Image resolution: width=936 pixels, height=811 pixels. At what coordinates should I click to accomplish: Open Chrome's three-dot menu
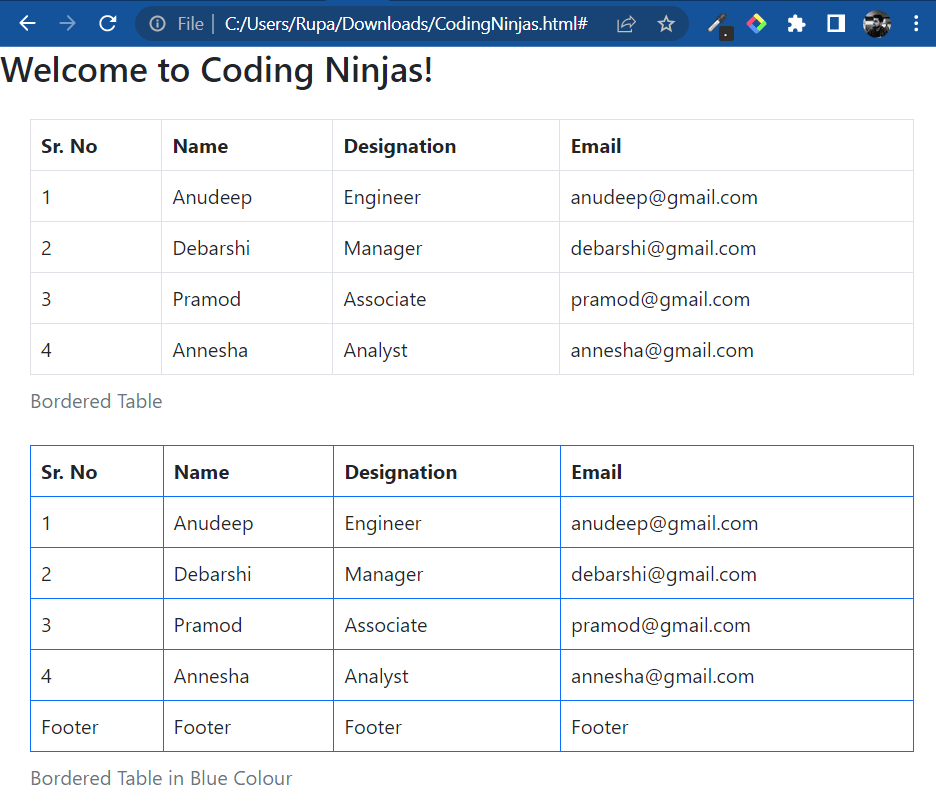coord(917,22)
